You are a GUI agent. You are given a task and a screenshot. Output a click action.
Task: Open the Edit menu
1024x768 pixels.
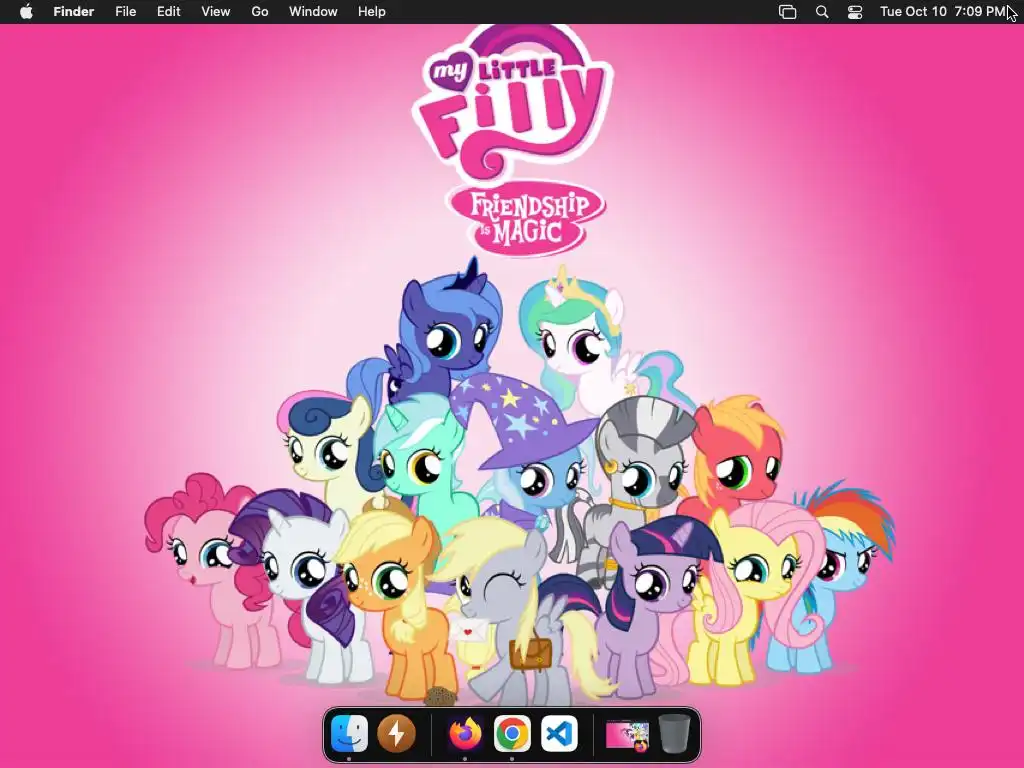tap(168, 12)
